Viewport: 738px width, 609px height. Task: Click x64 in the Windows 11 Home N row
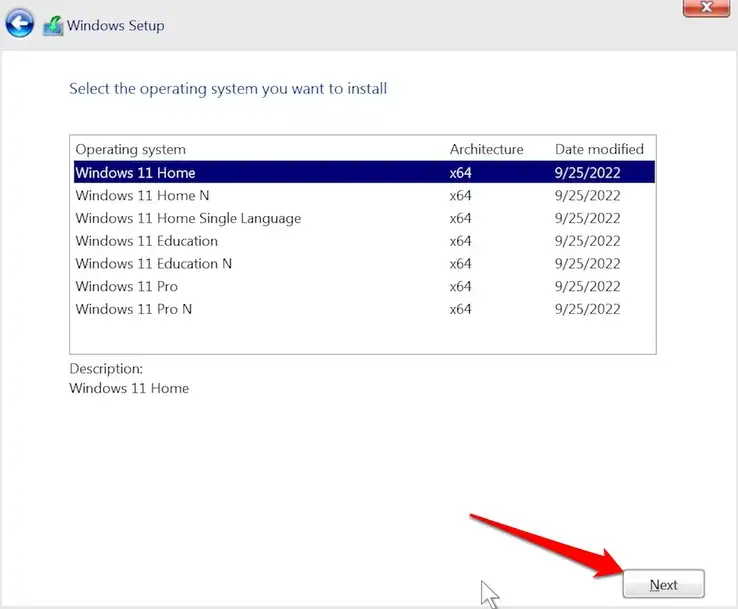coord(460,195)
